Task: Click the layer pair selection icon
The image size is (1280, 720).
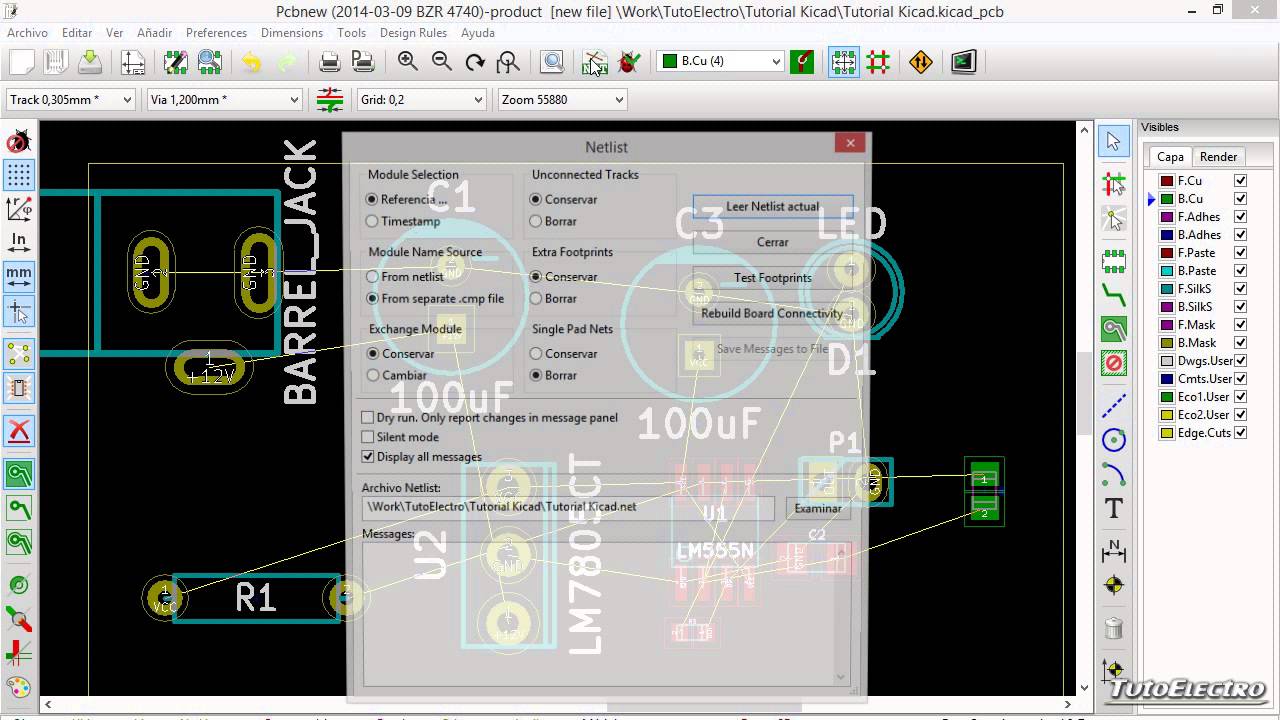Action: point(802,62)
